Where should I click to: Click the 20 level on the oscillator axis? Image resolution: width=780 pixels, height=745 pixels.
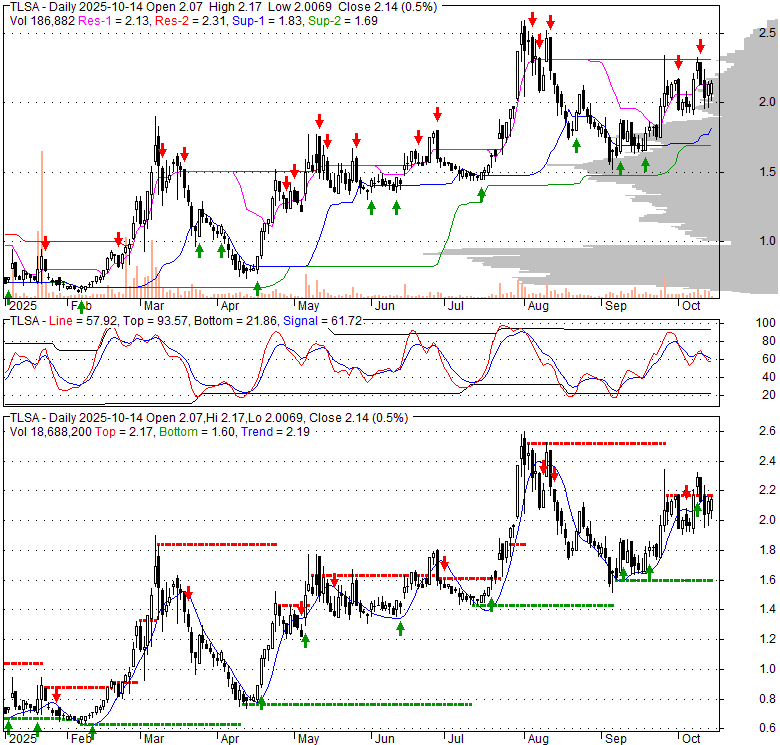[x=769, y=395]
